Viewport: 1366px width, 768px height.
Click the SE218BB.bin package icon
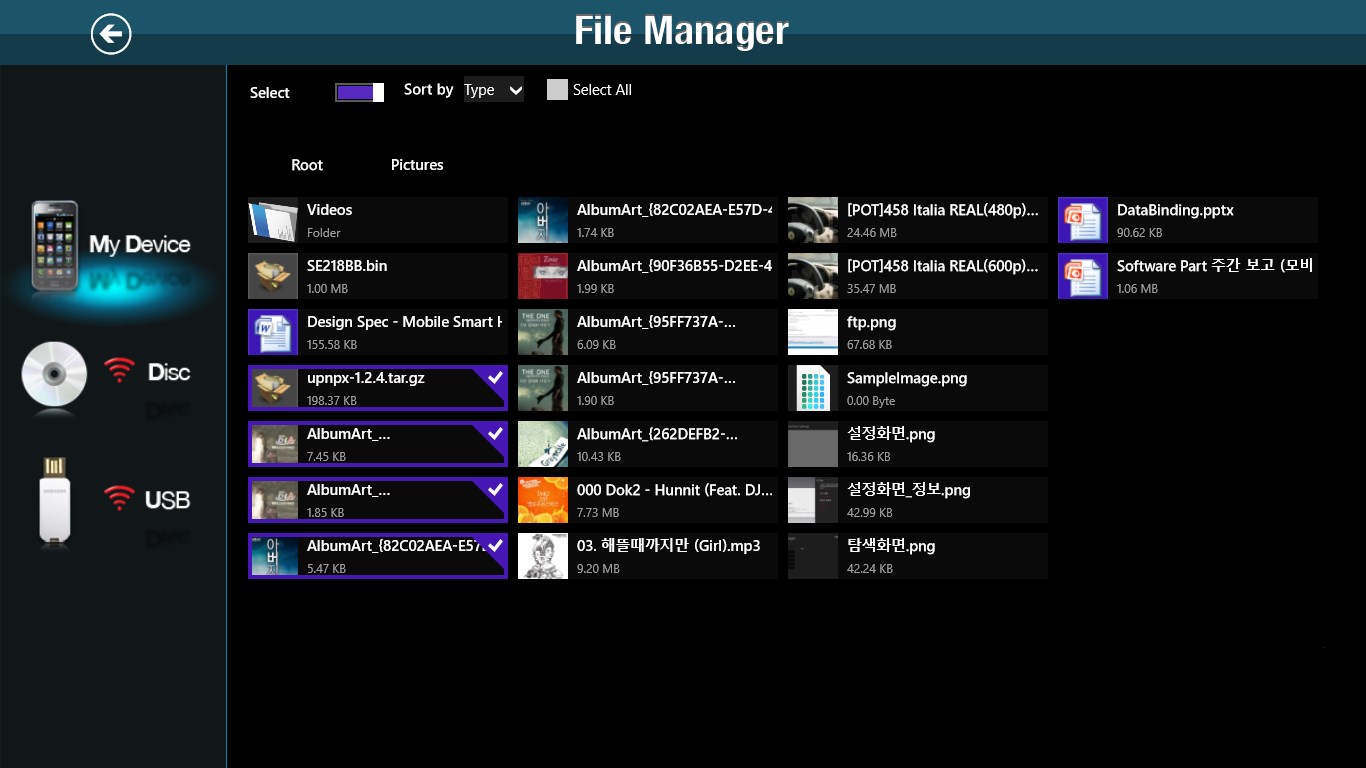(273, 276)
